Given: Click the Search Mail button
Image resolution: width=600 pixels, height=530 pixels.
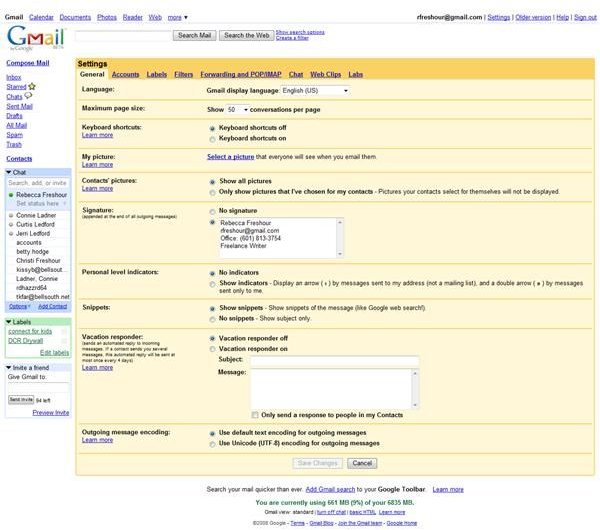Looking at the screenshot, I should pos(194,36).
